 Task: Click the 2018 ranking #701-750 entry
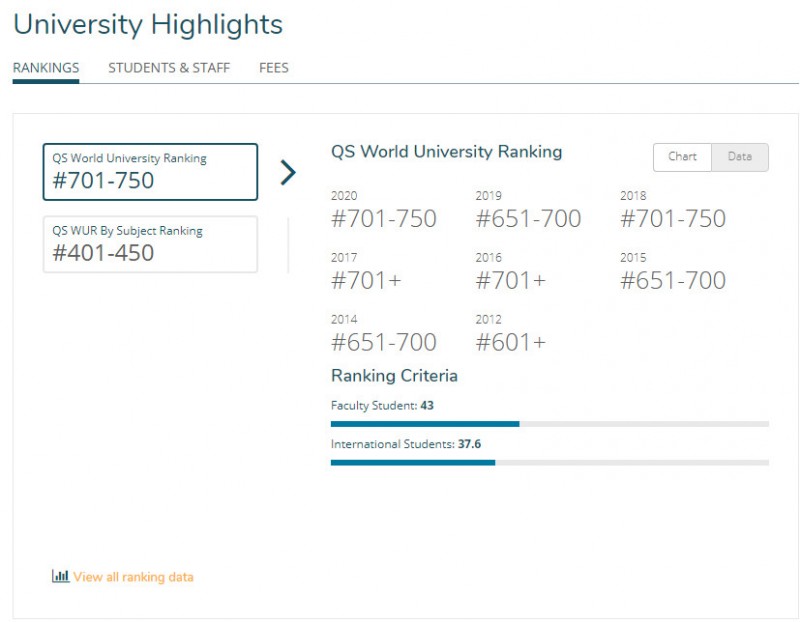[673, 218]
